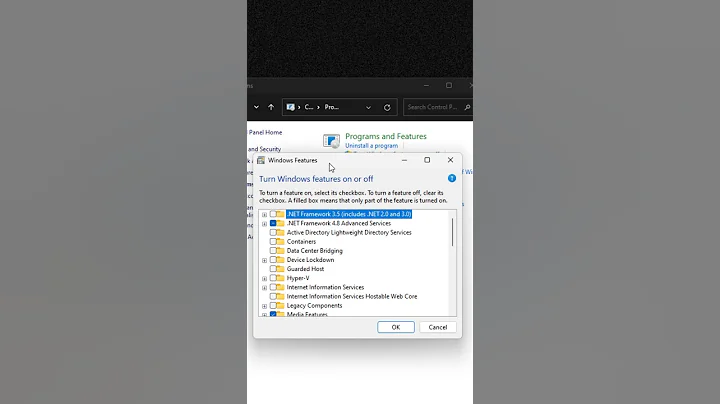Maximize the Control Panel window
720x404 pixels.
coord(449,85)
